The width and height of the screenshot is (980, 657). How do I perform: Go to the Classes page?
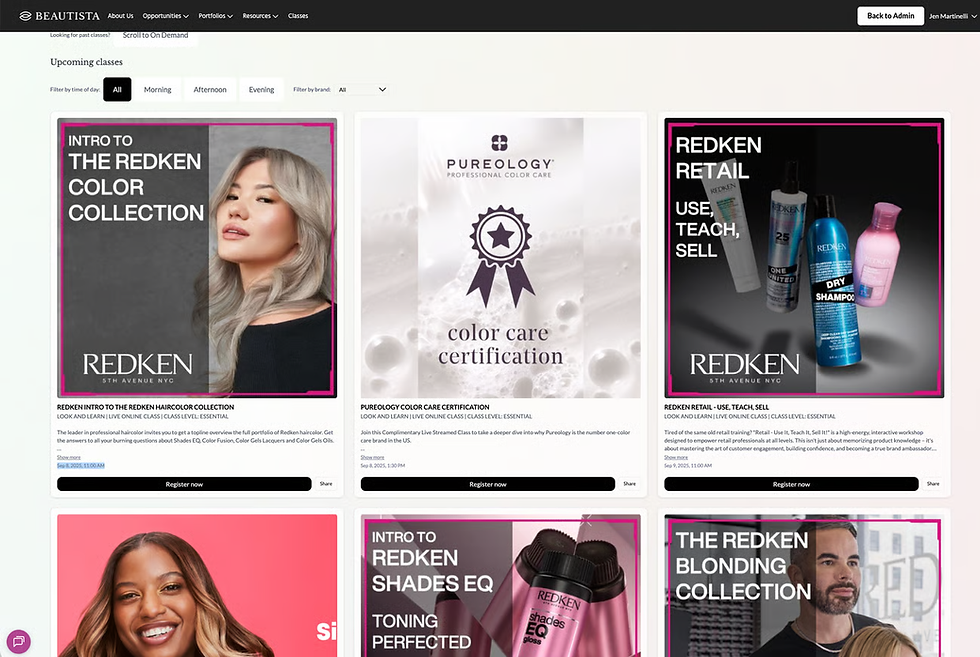click(298, 16)
